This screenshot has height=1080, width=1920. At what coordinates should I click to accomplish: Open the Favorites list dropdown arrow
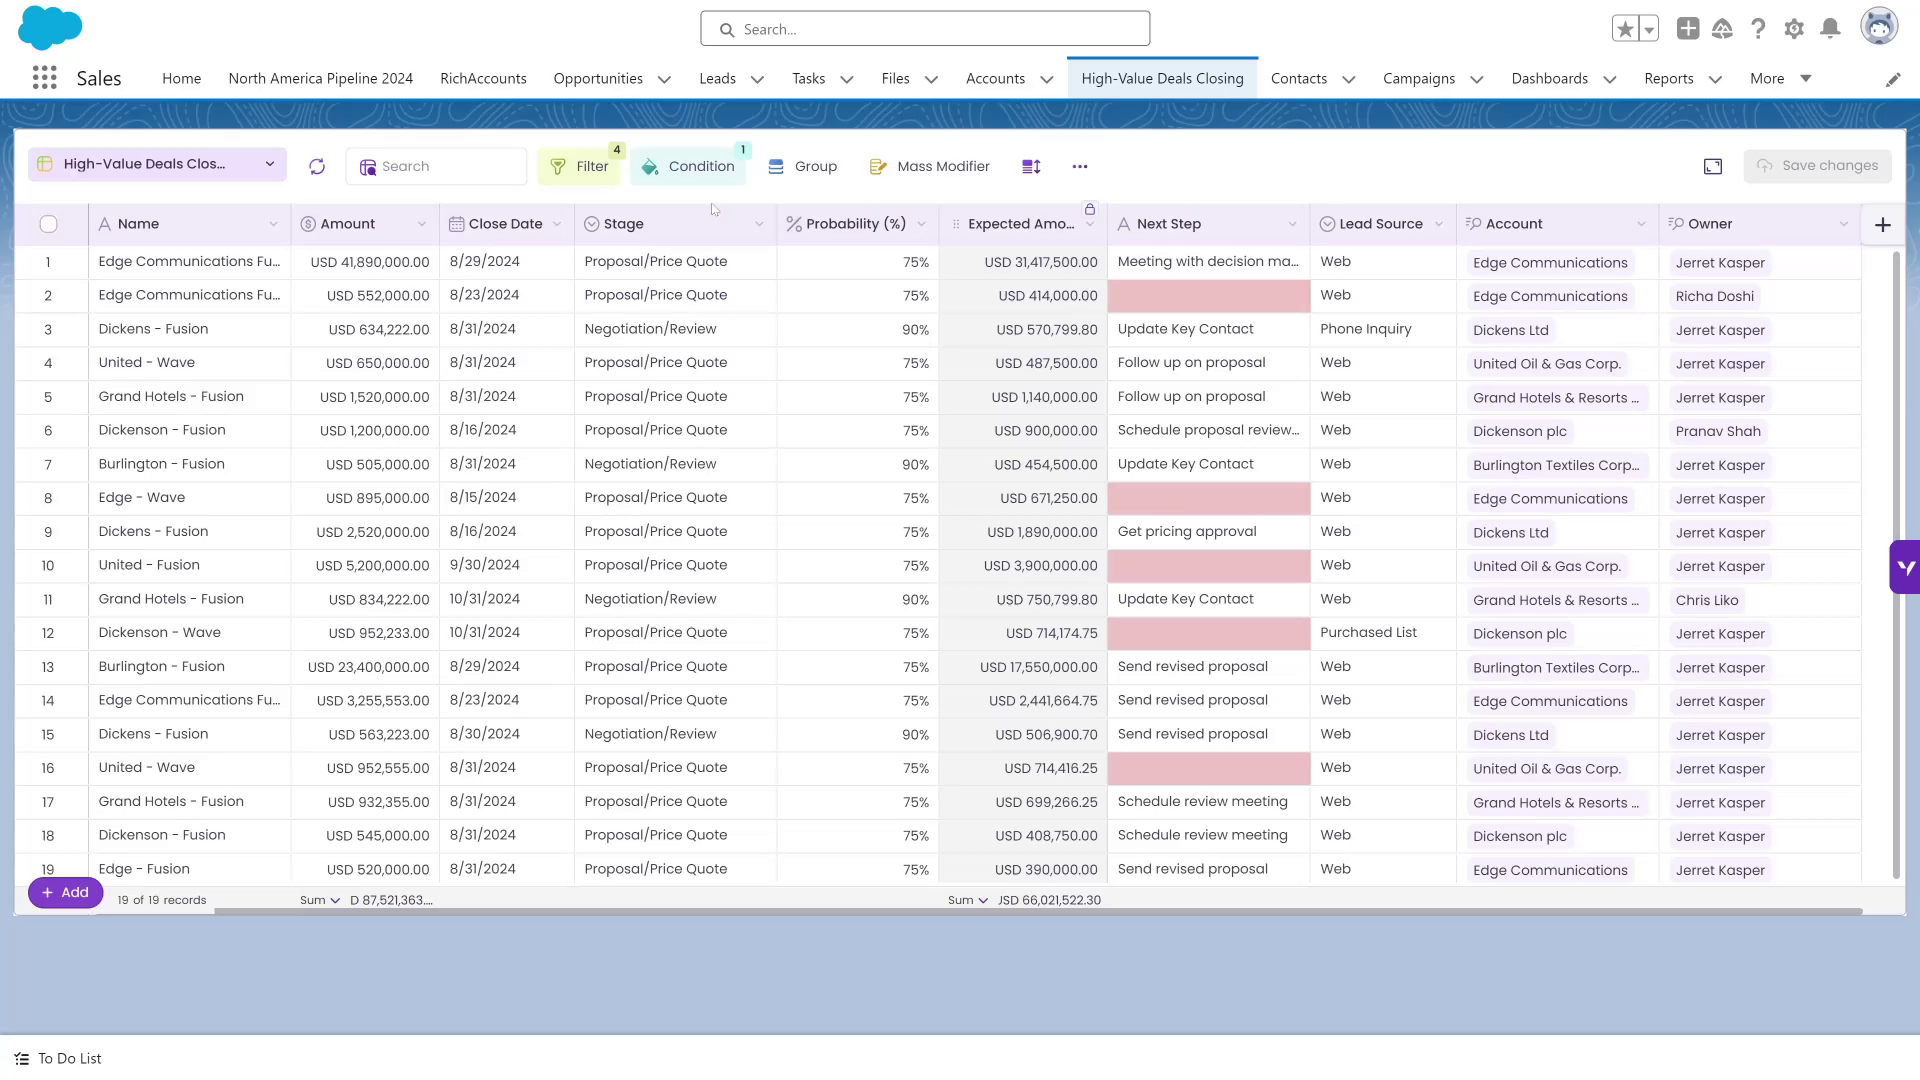tap(1649, 29)
